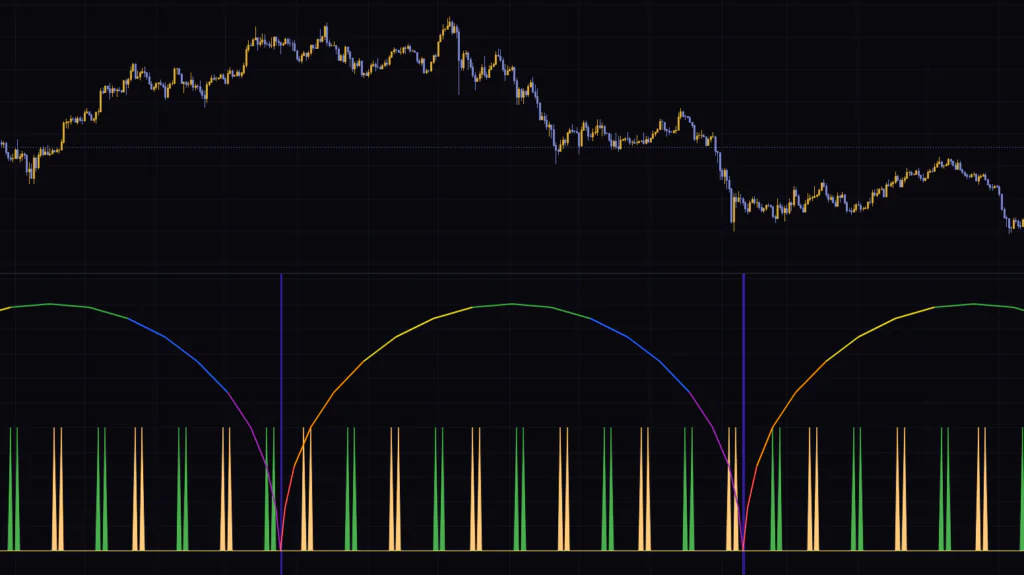The image size is (1024, 575).
Task: Click the green apex of the middle cycle arc
Action: (511, 304)
